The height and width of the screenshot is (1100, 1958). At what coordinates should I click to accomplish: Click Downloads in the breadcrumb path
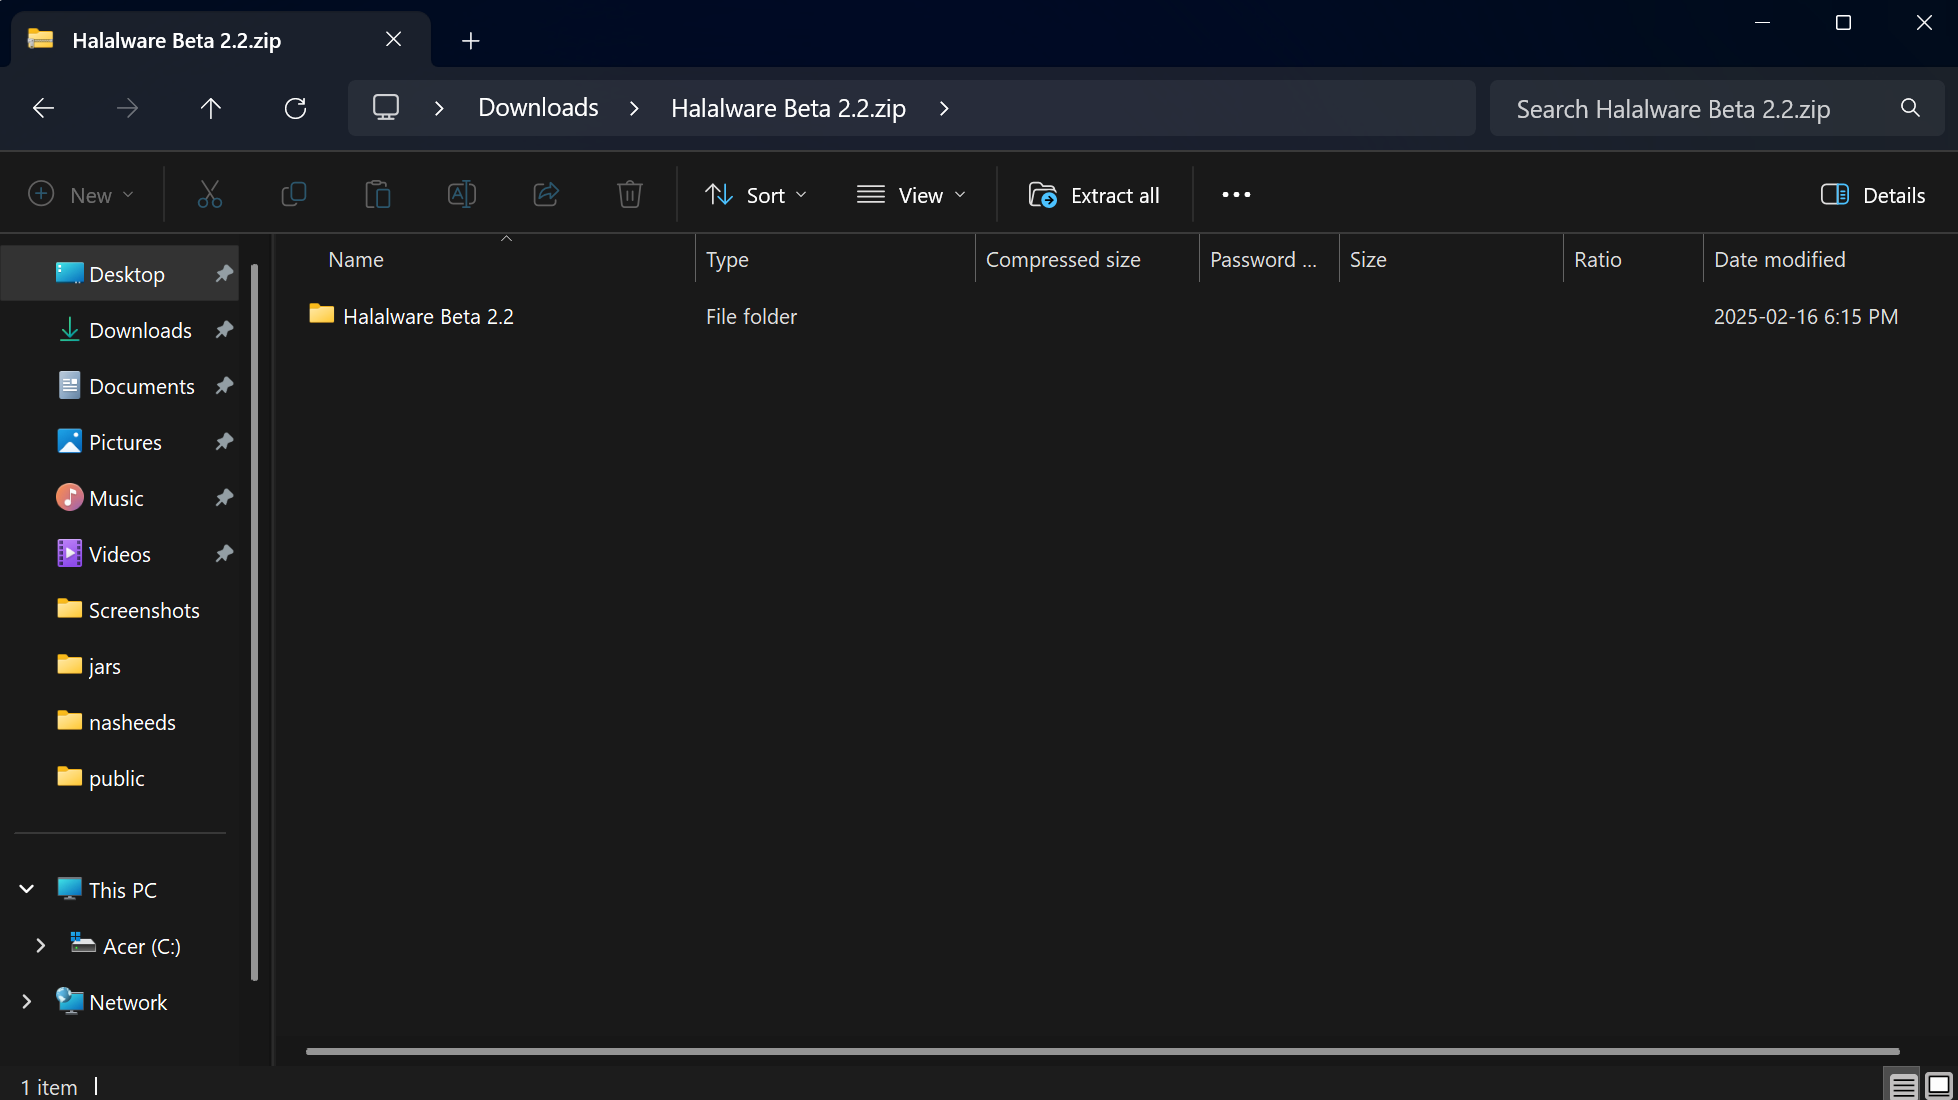coord(538,107)
